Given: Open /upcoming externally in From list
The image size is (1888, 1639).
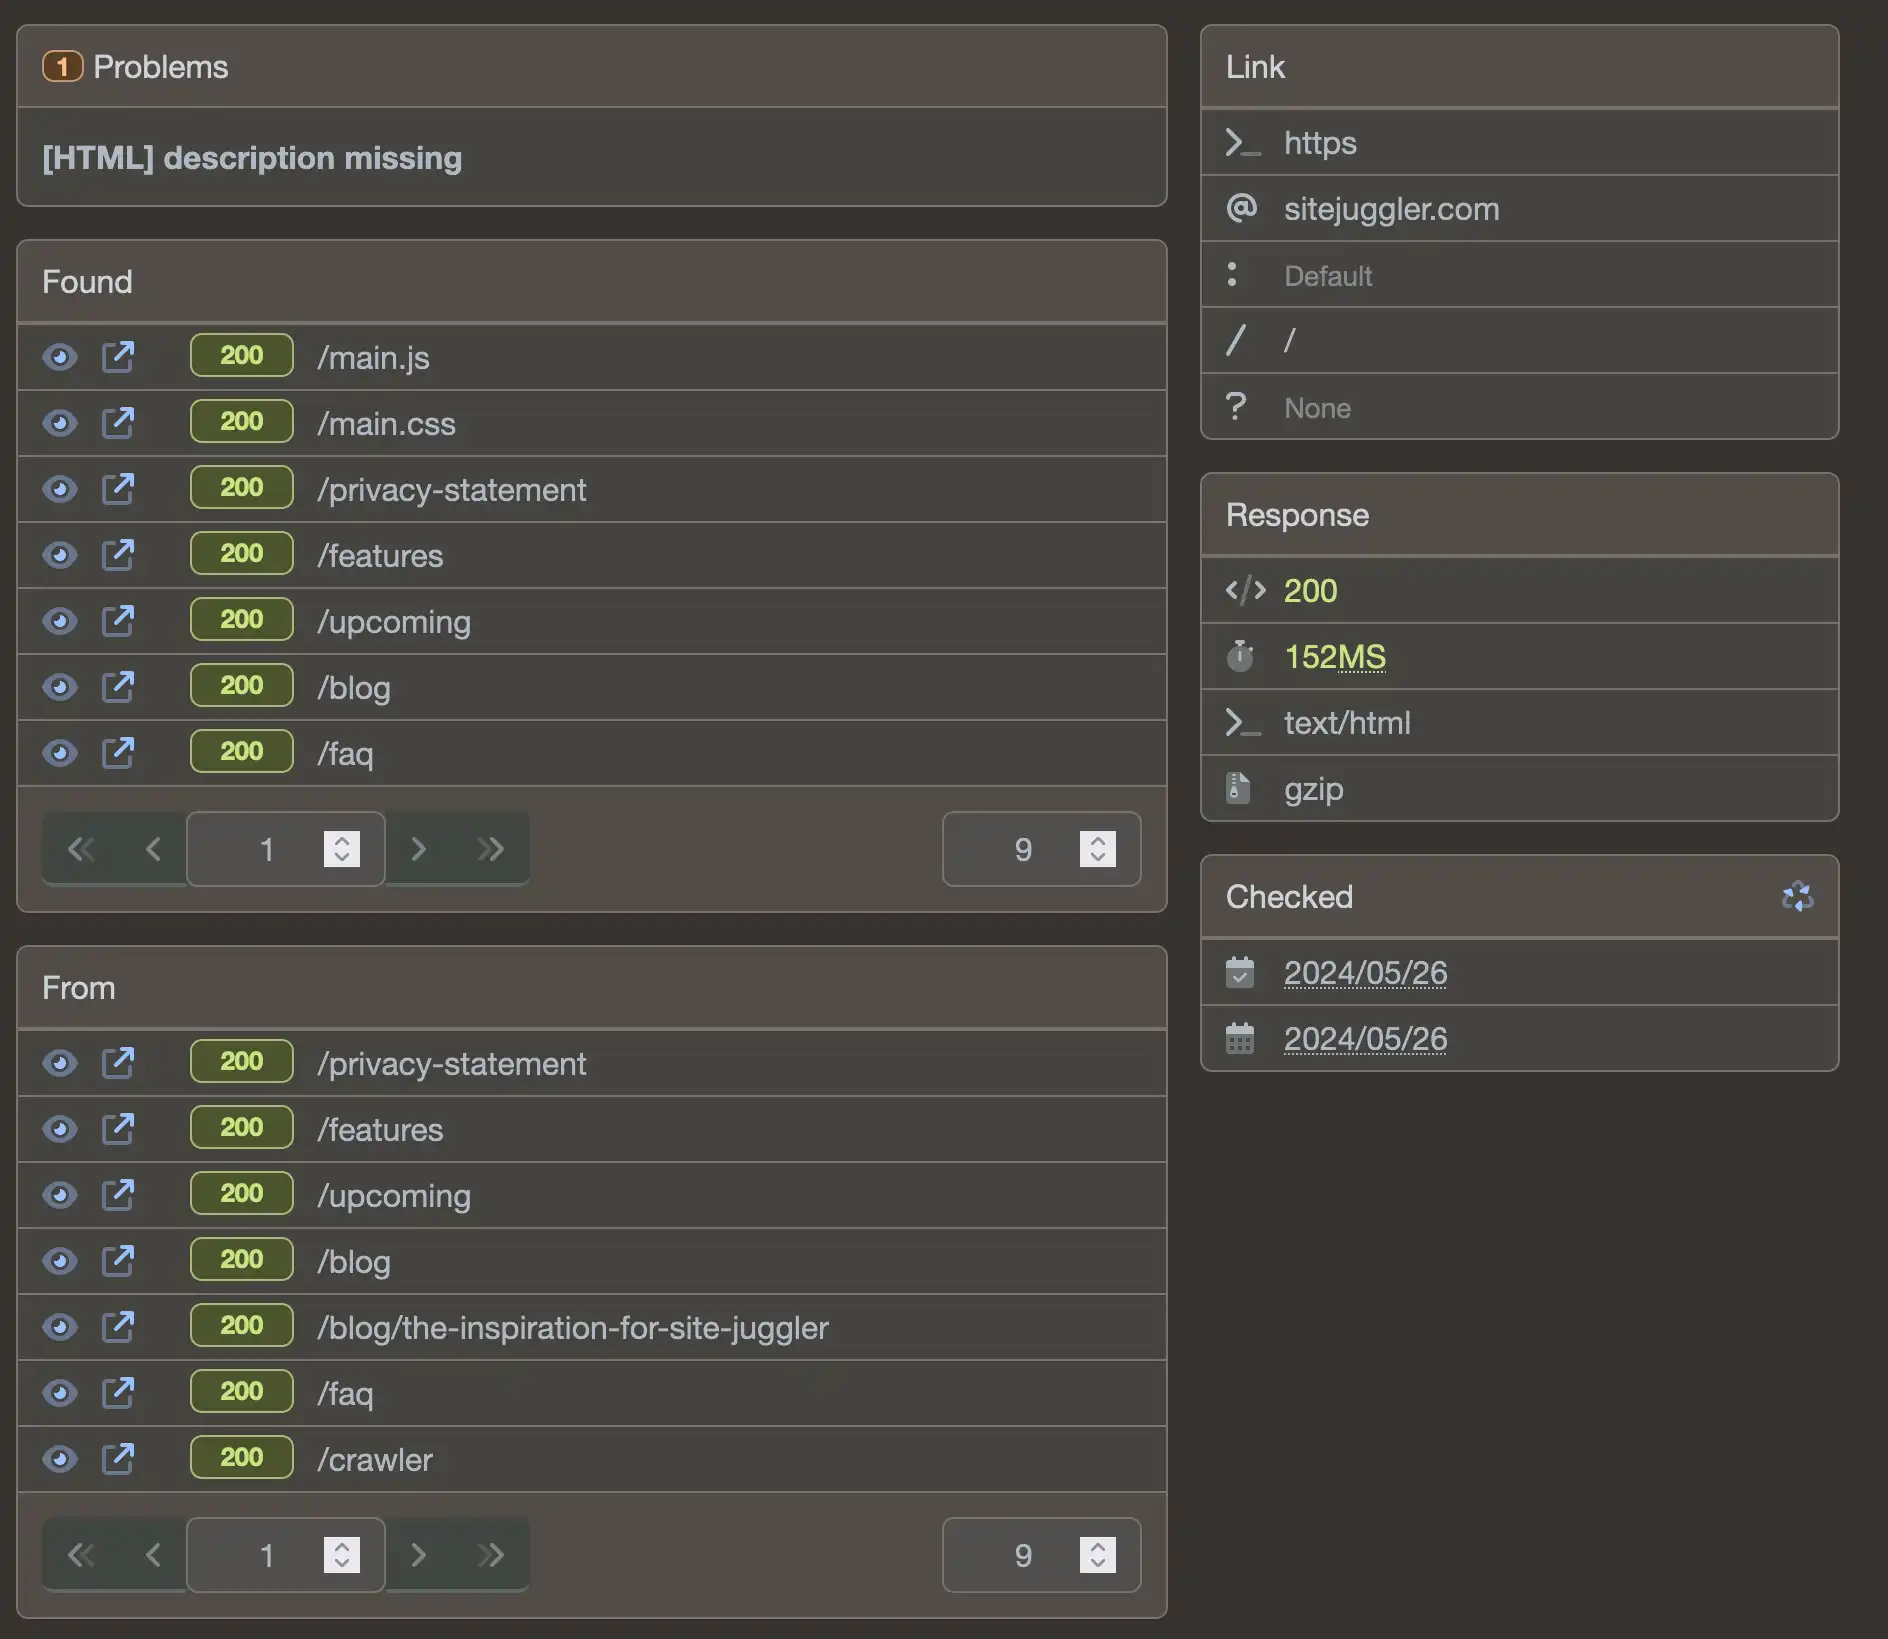Looking at the screenshot, I should [x=118, y=1195].
